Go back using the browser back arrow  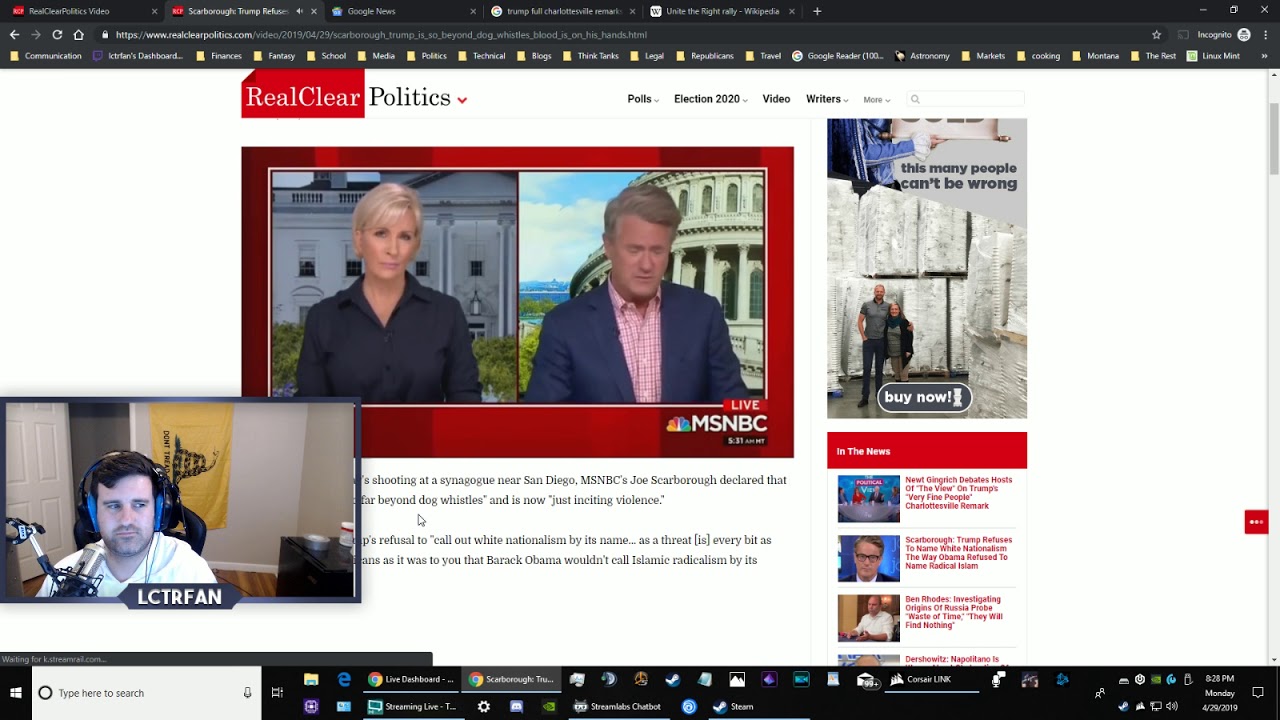(14, 34)
